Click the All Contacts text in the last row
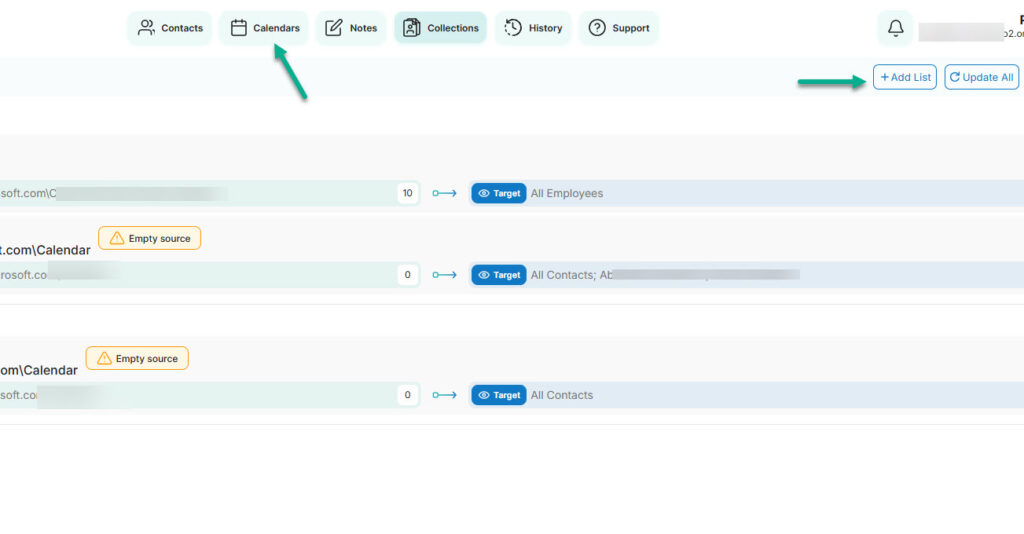 click(x=562, y=395)
